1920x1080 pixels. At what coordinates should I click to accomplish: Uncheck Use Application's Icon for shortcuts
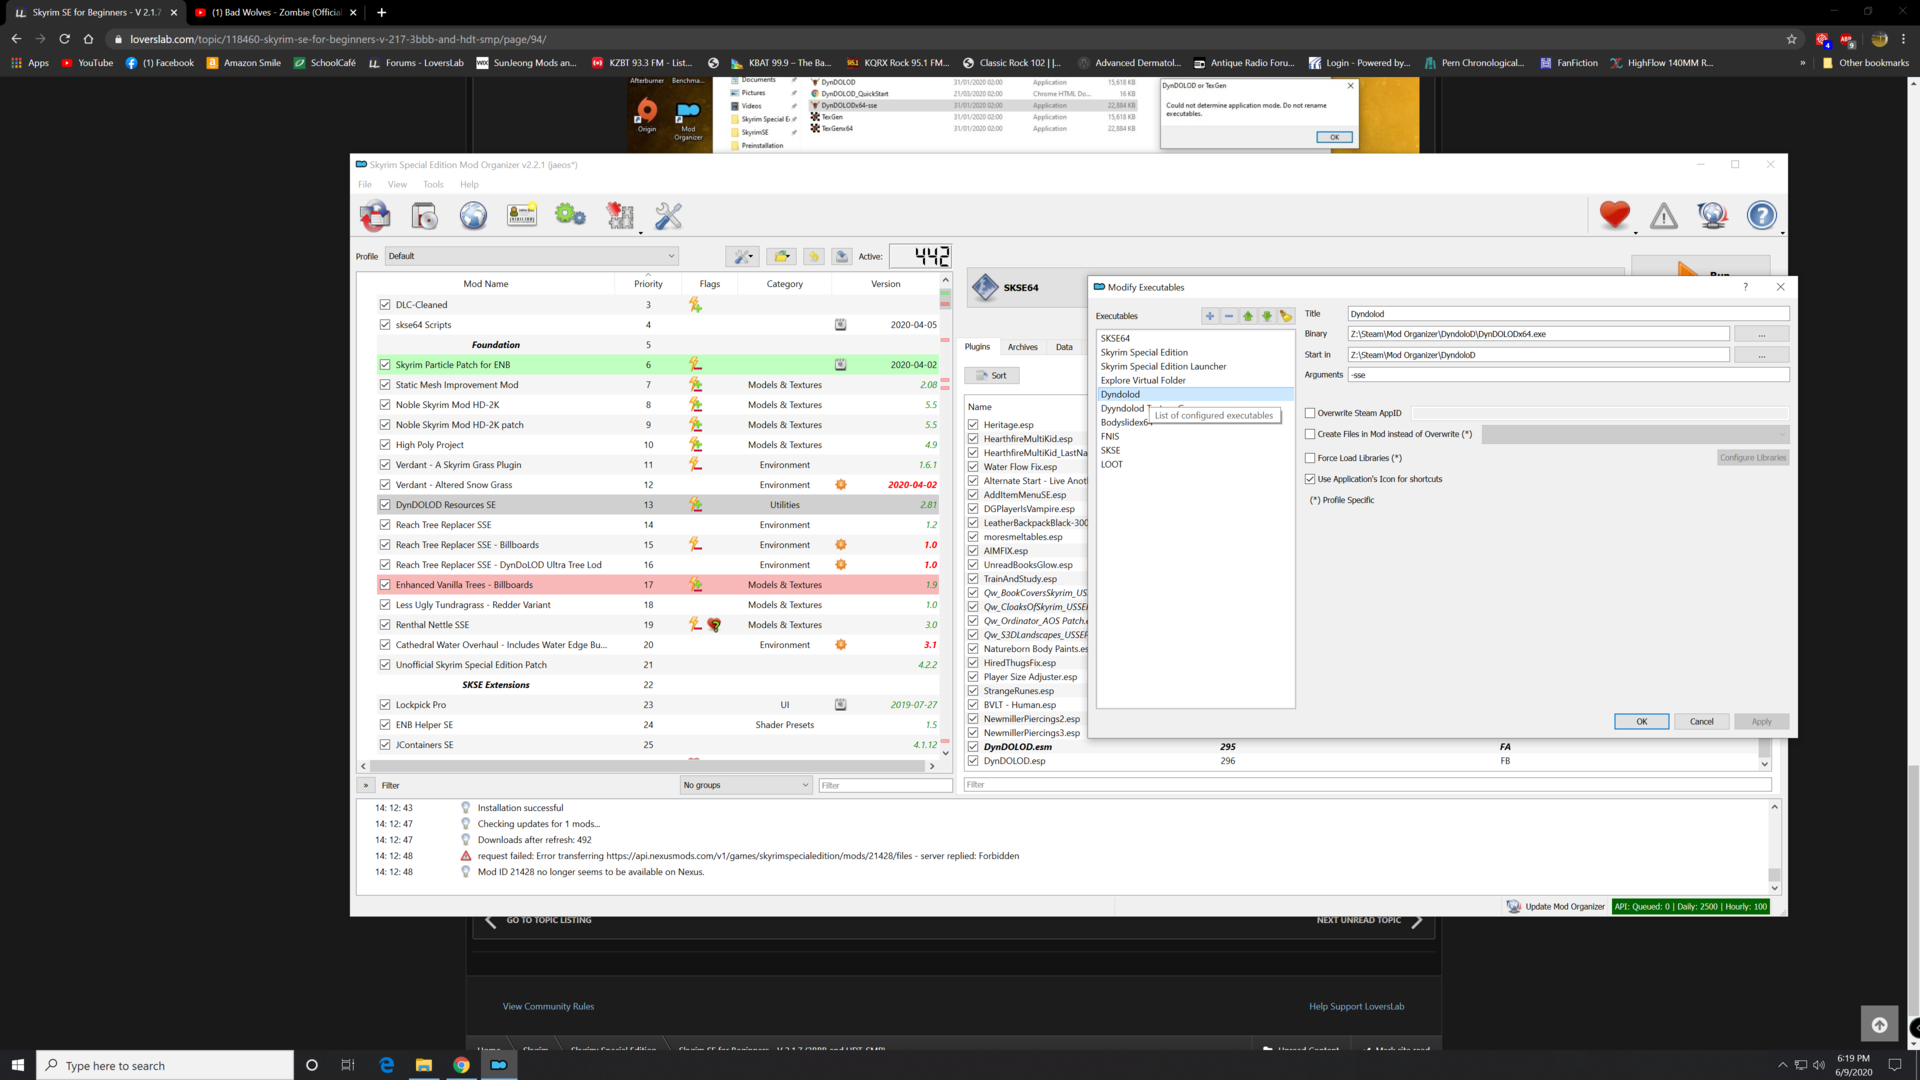[x=1310, y=479]
